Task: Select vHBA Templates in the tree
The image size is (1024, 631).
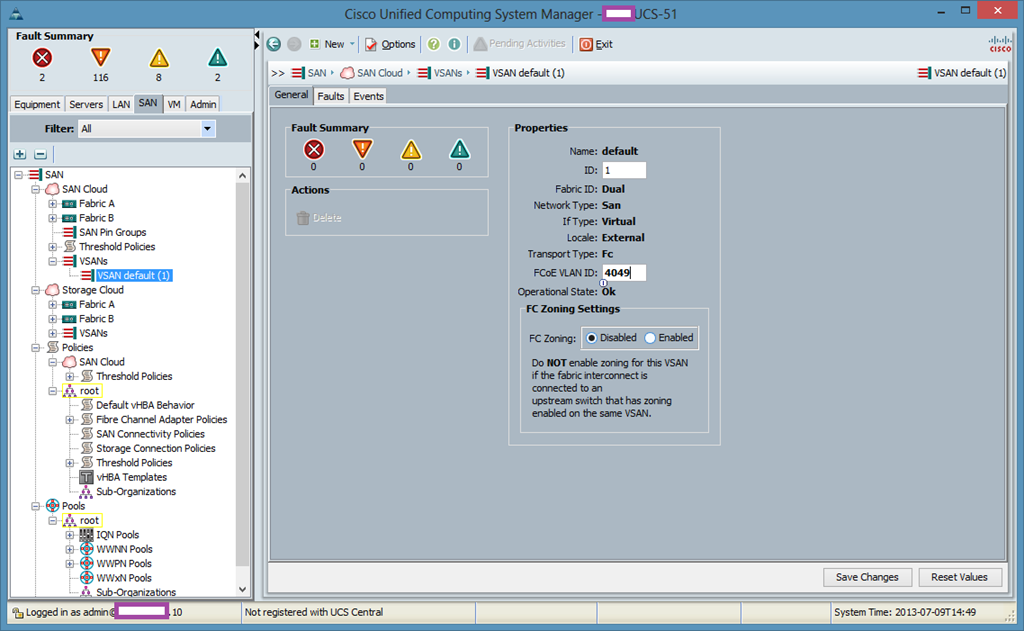Action: coord(131,477)
